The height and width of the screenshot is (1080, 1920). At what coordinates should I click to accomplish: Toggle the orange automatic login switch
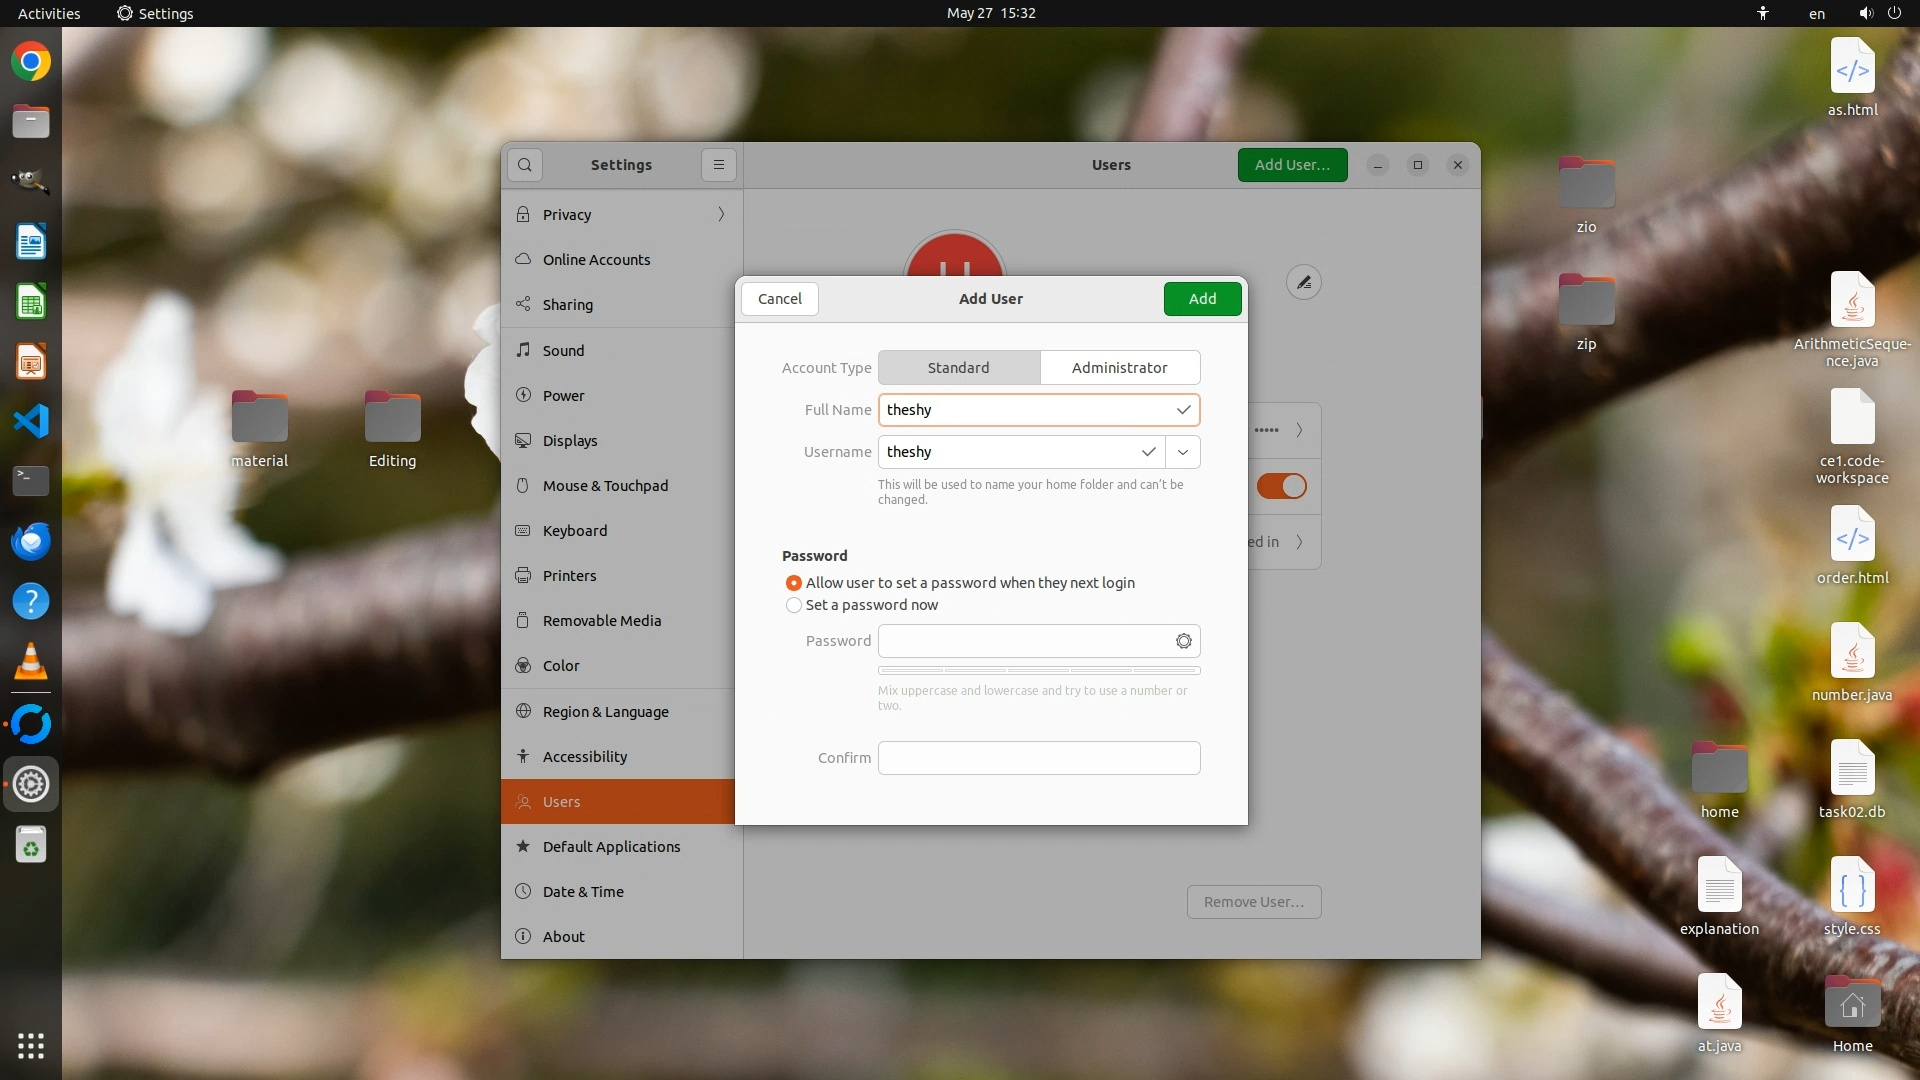click(x=1281, y=486)
